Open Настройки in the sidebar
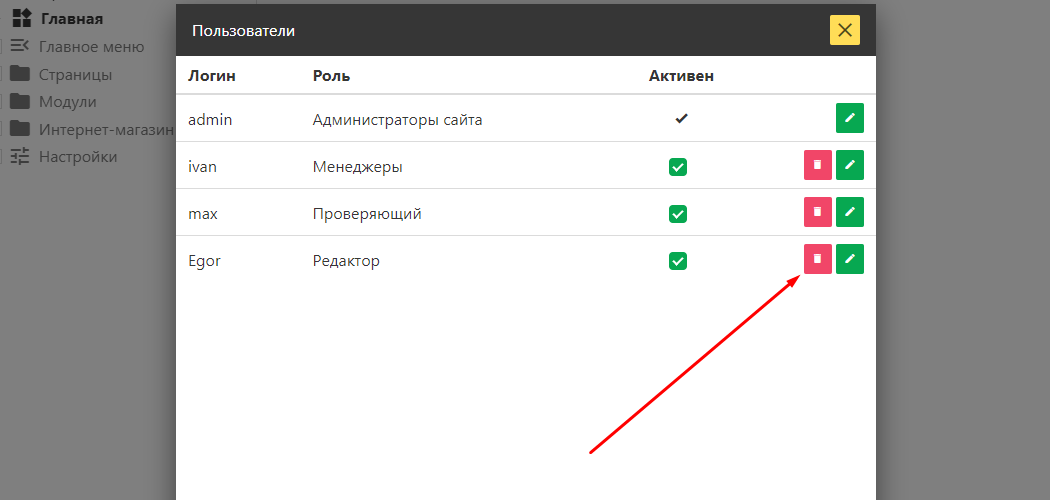The image size is (1050, 500). point(78,157)
